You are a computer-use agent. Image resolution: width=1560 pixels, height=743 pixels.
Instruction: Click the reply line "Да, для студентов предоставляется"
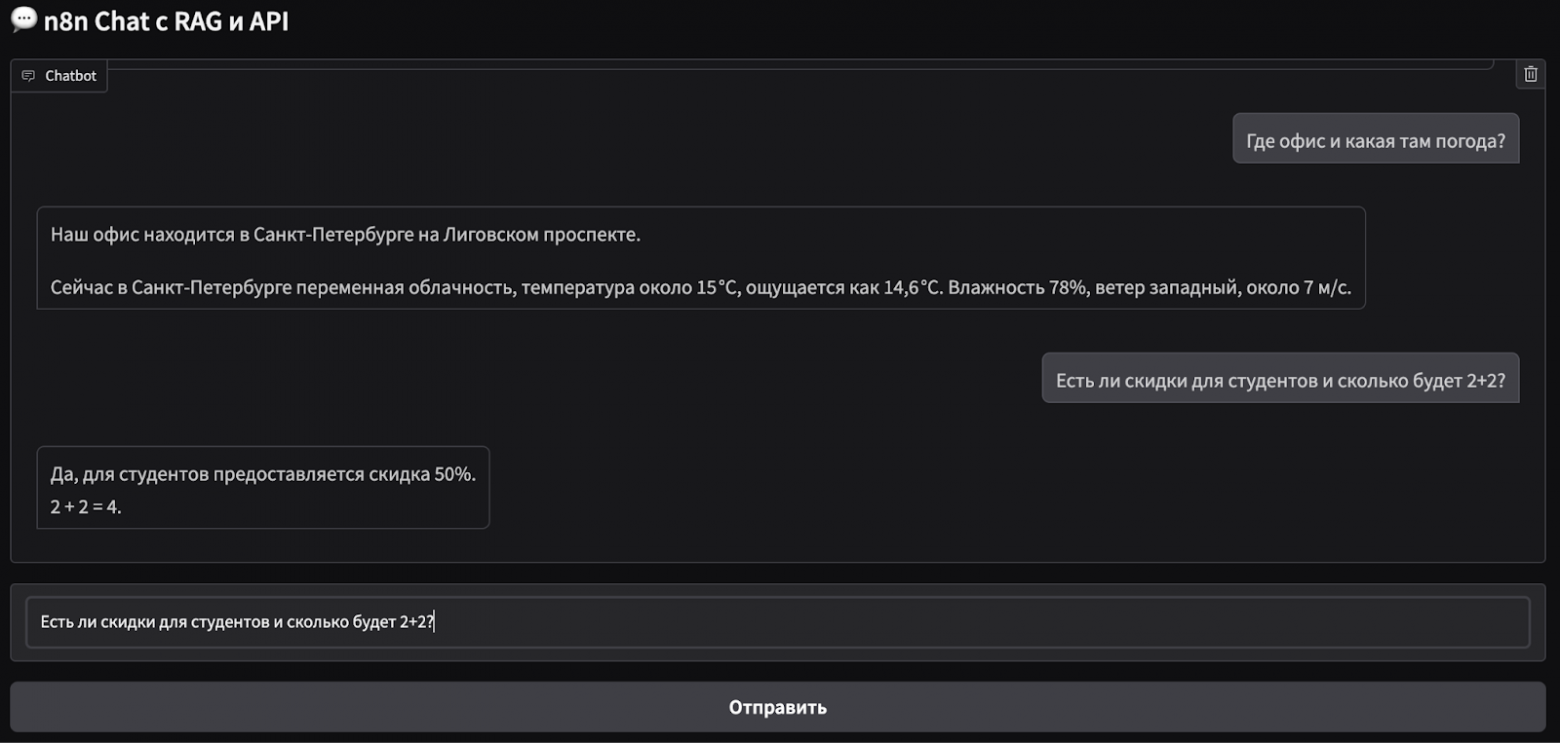pyautogui.click(x=263, y=474)
